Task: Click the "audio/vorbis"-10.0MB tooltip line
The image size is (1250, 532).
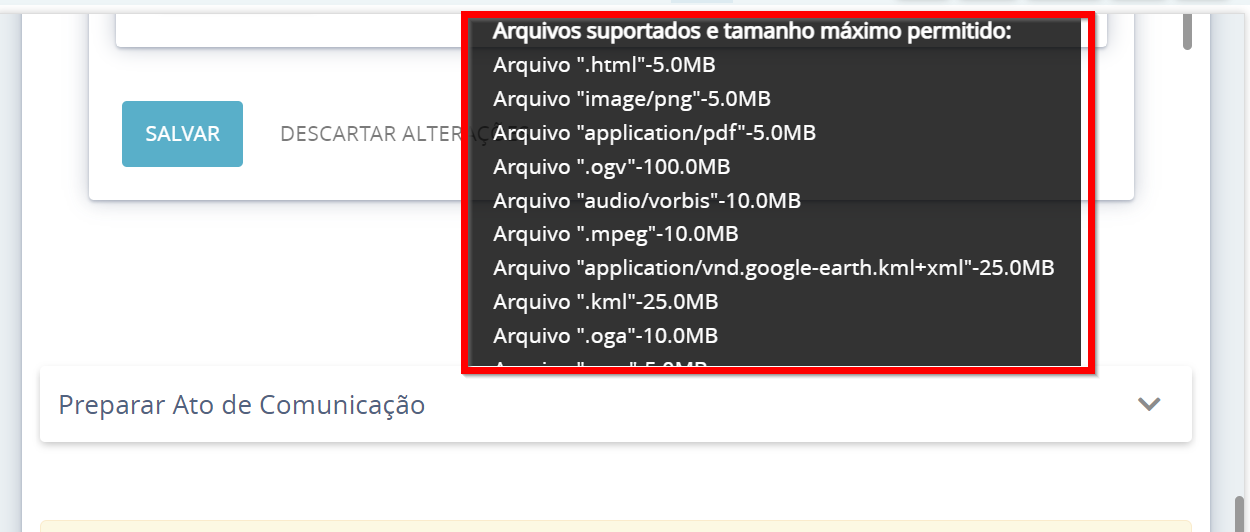Action: tap(646, 200)
